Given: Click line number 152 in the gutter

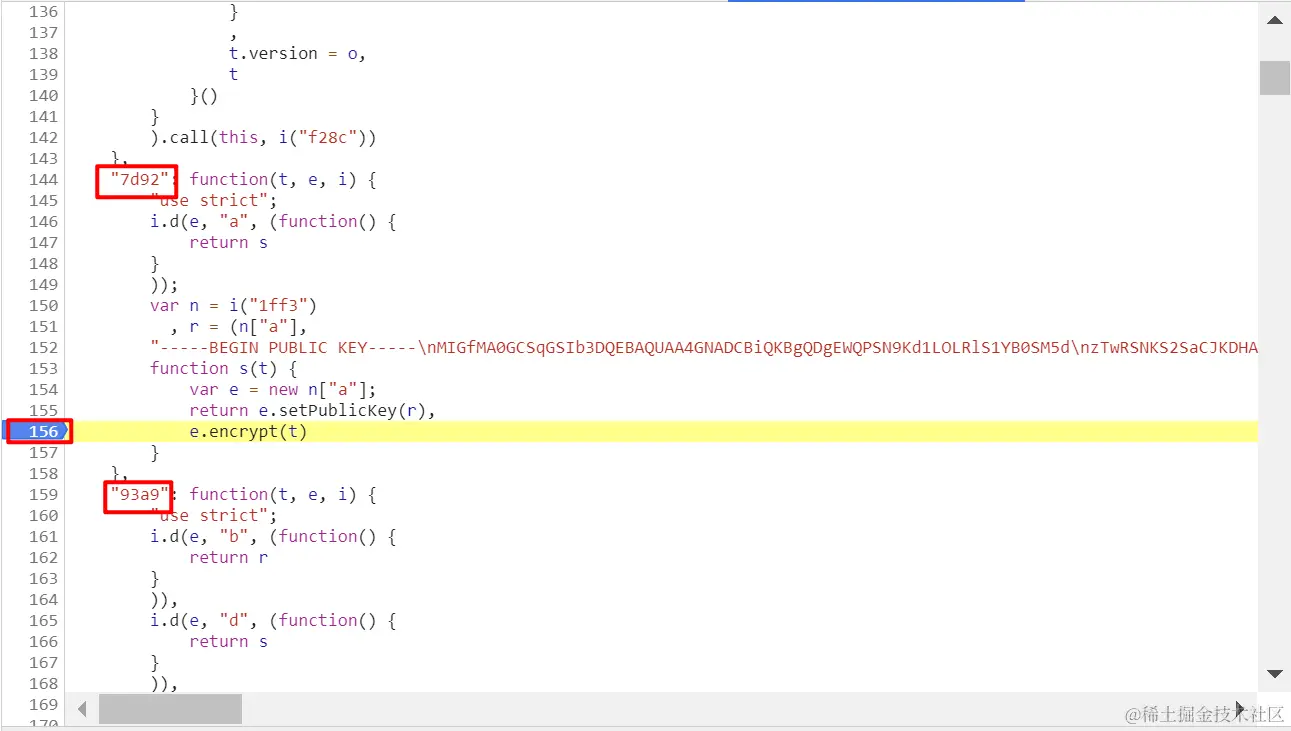Looking at the screenshot, I should coord(43,347).
